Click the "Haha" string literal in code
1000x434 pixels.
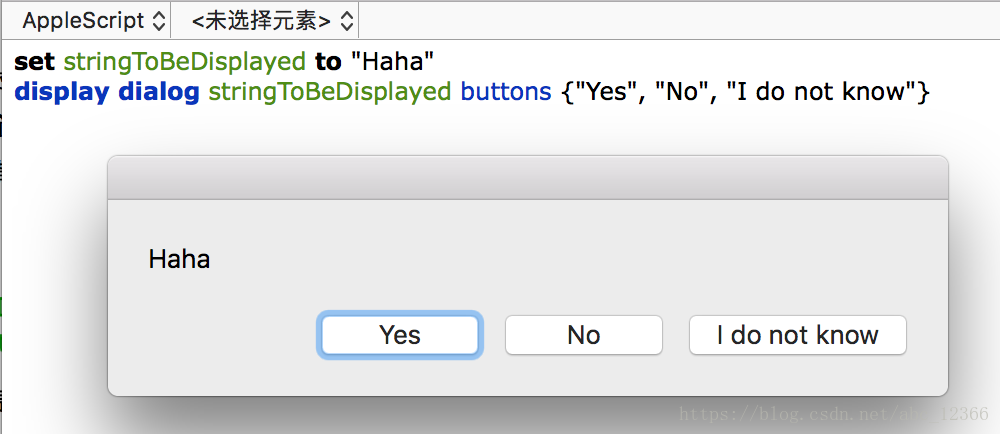click(392, 62)
